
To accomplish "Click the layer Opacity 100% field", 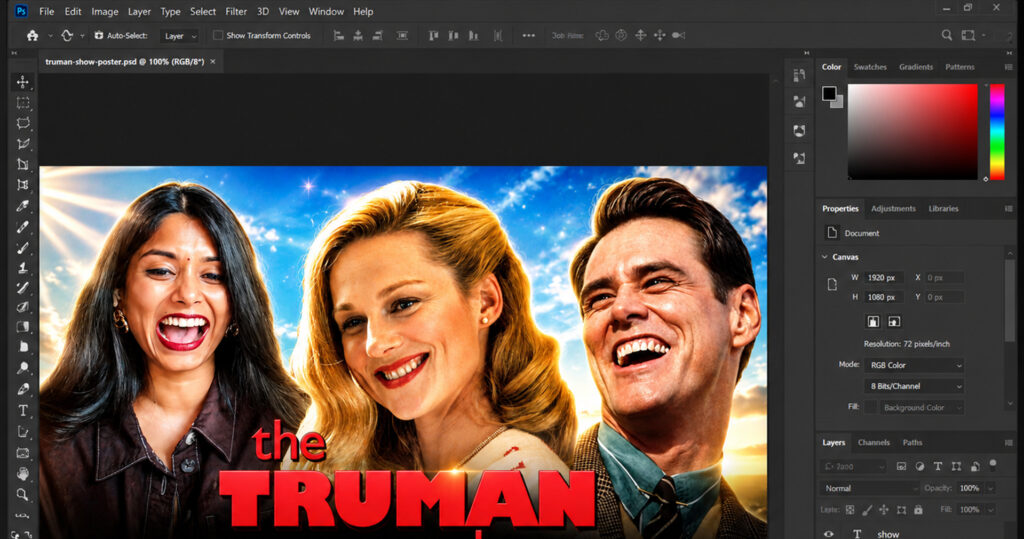I will pyautogui.click(x=969, y=488).
